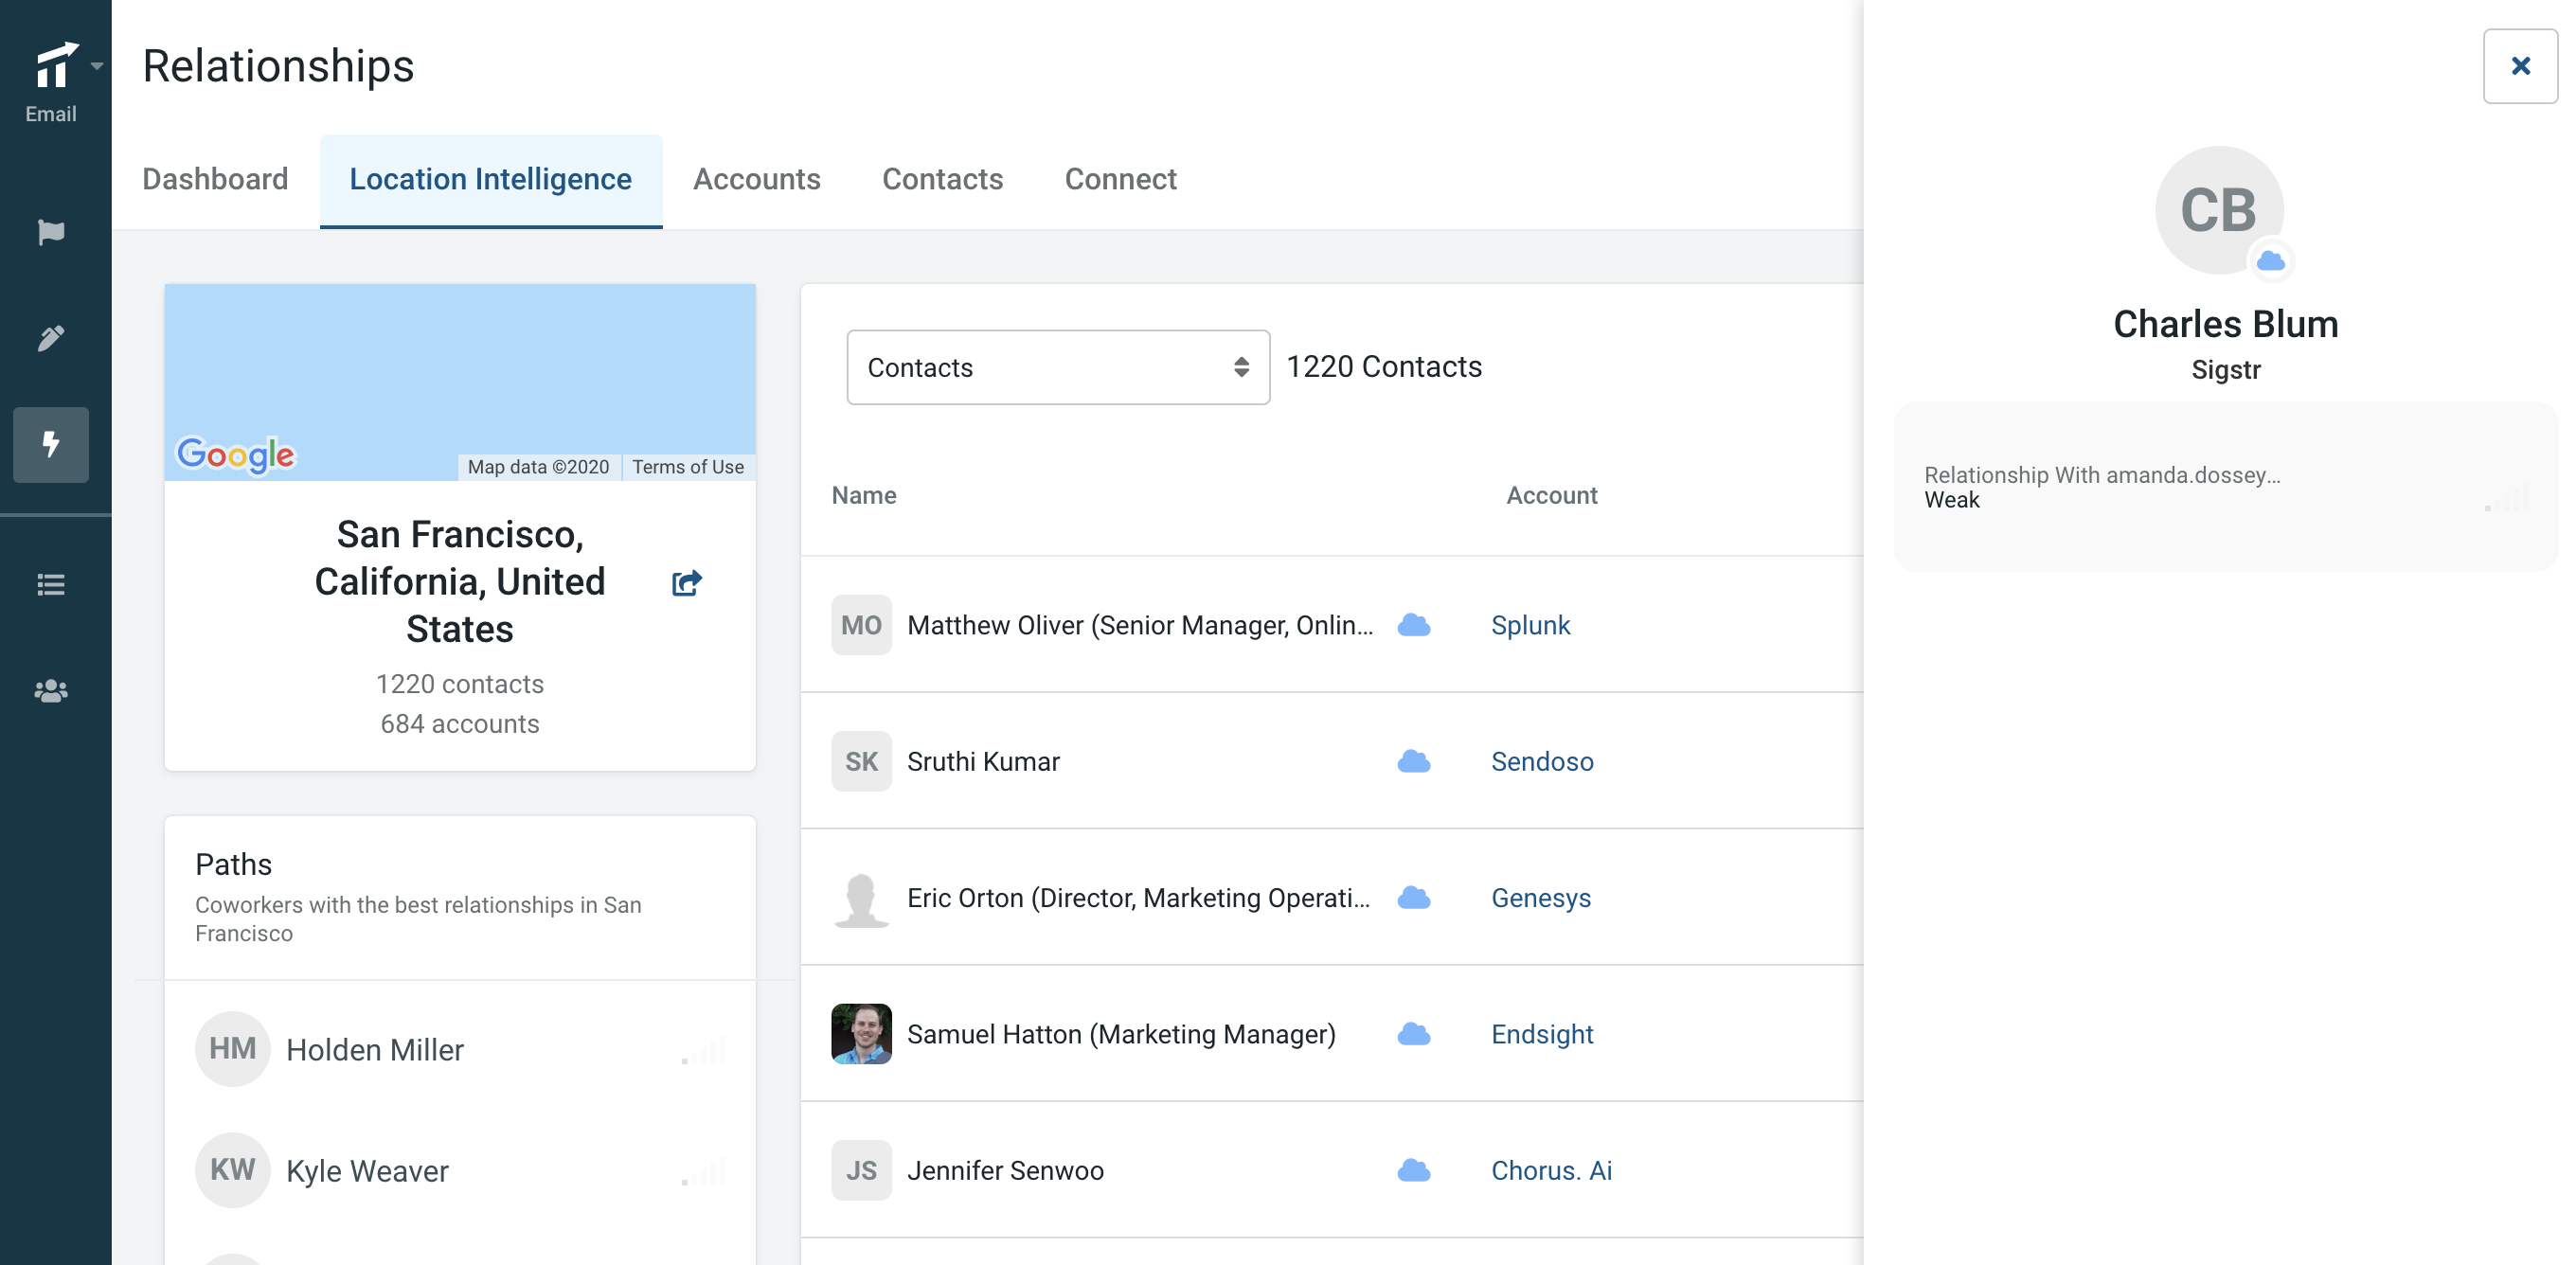Viewport: 2576px width, 1265px height.
Task: Click cloud icon in Eric Orton row
Action: coord(1413,897)
